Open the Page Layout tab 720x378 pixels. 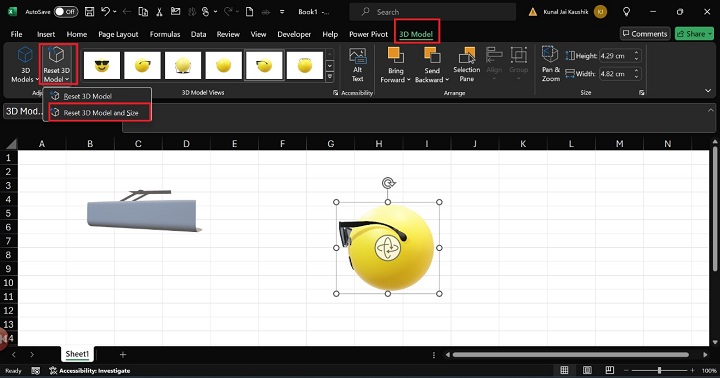click(x=118, y=34)
